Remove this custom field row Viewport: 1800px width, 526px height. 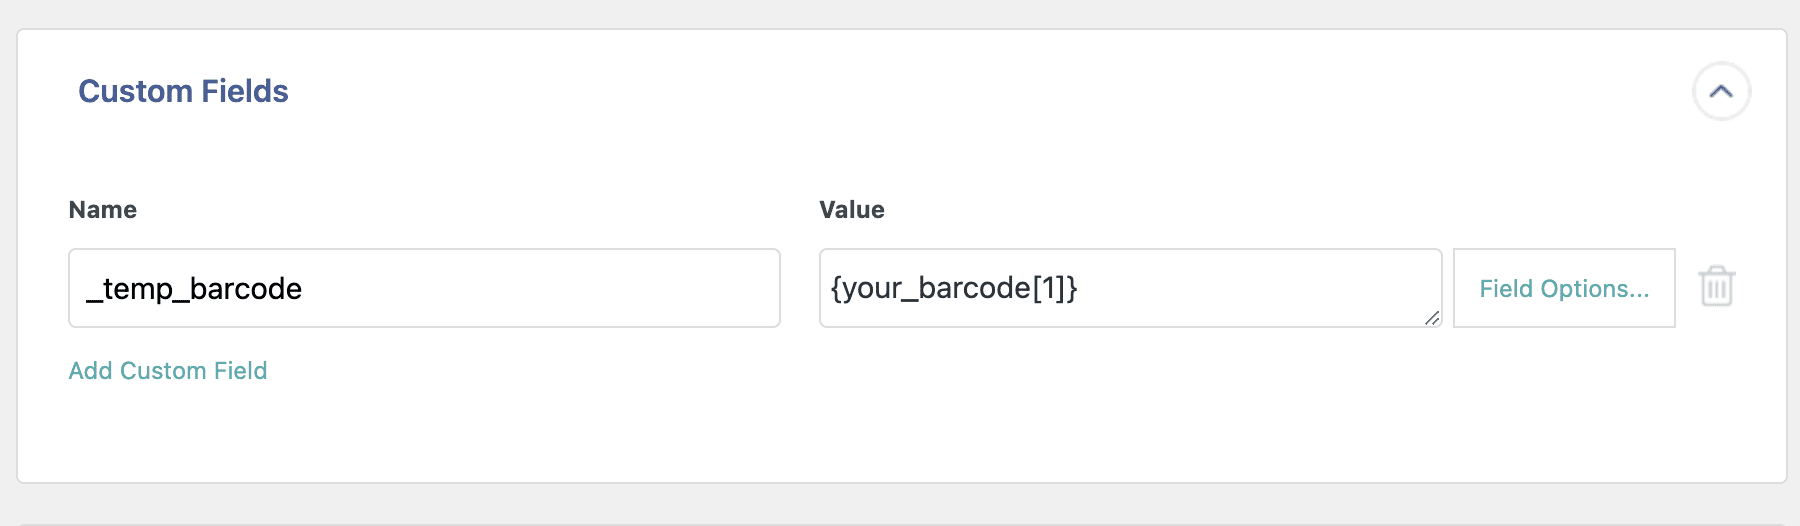(1716, 287)
